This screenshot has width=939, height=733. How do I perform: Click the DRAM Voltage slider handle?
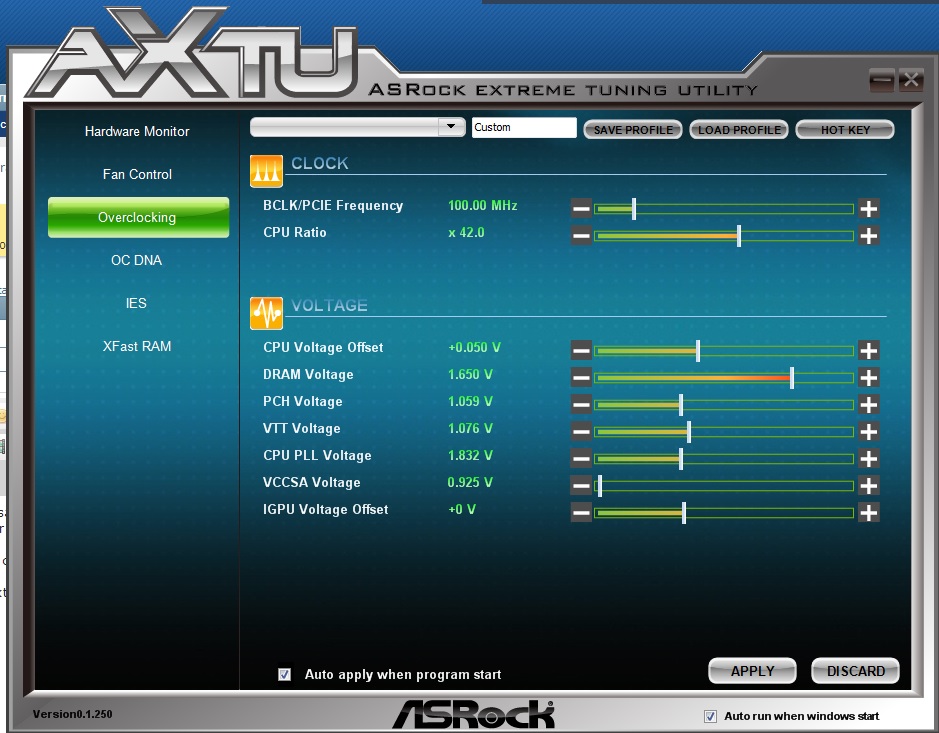click(792, 378)
